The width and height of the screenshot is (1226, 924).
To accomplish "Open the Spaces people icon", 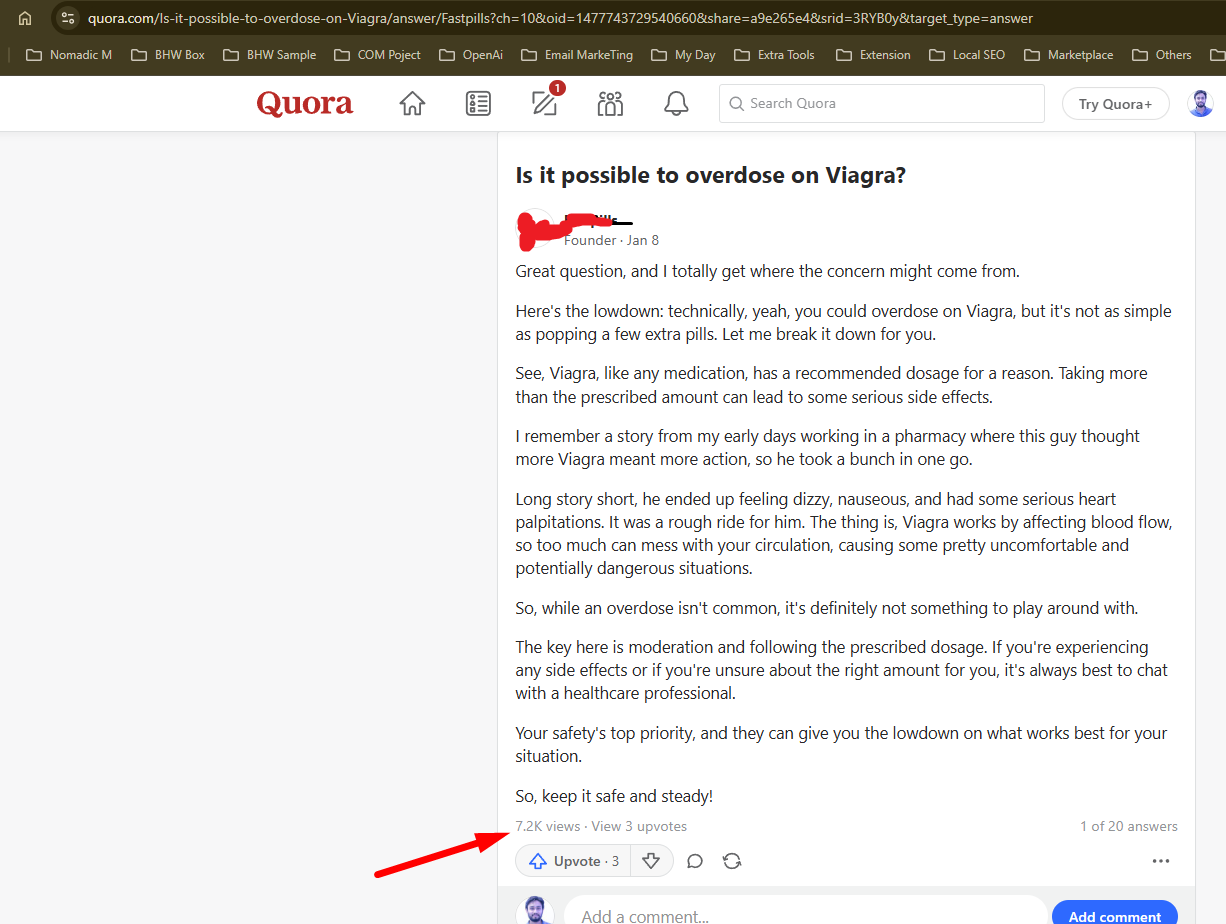I will [x=610, y=103].
